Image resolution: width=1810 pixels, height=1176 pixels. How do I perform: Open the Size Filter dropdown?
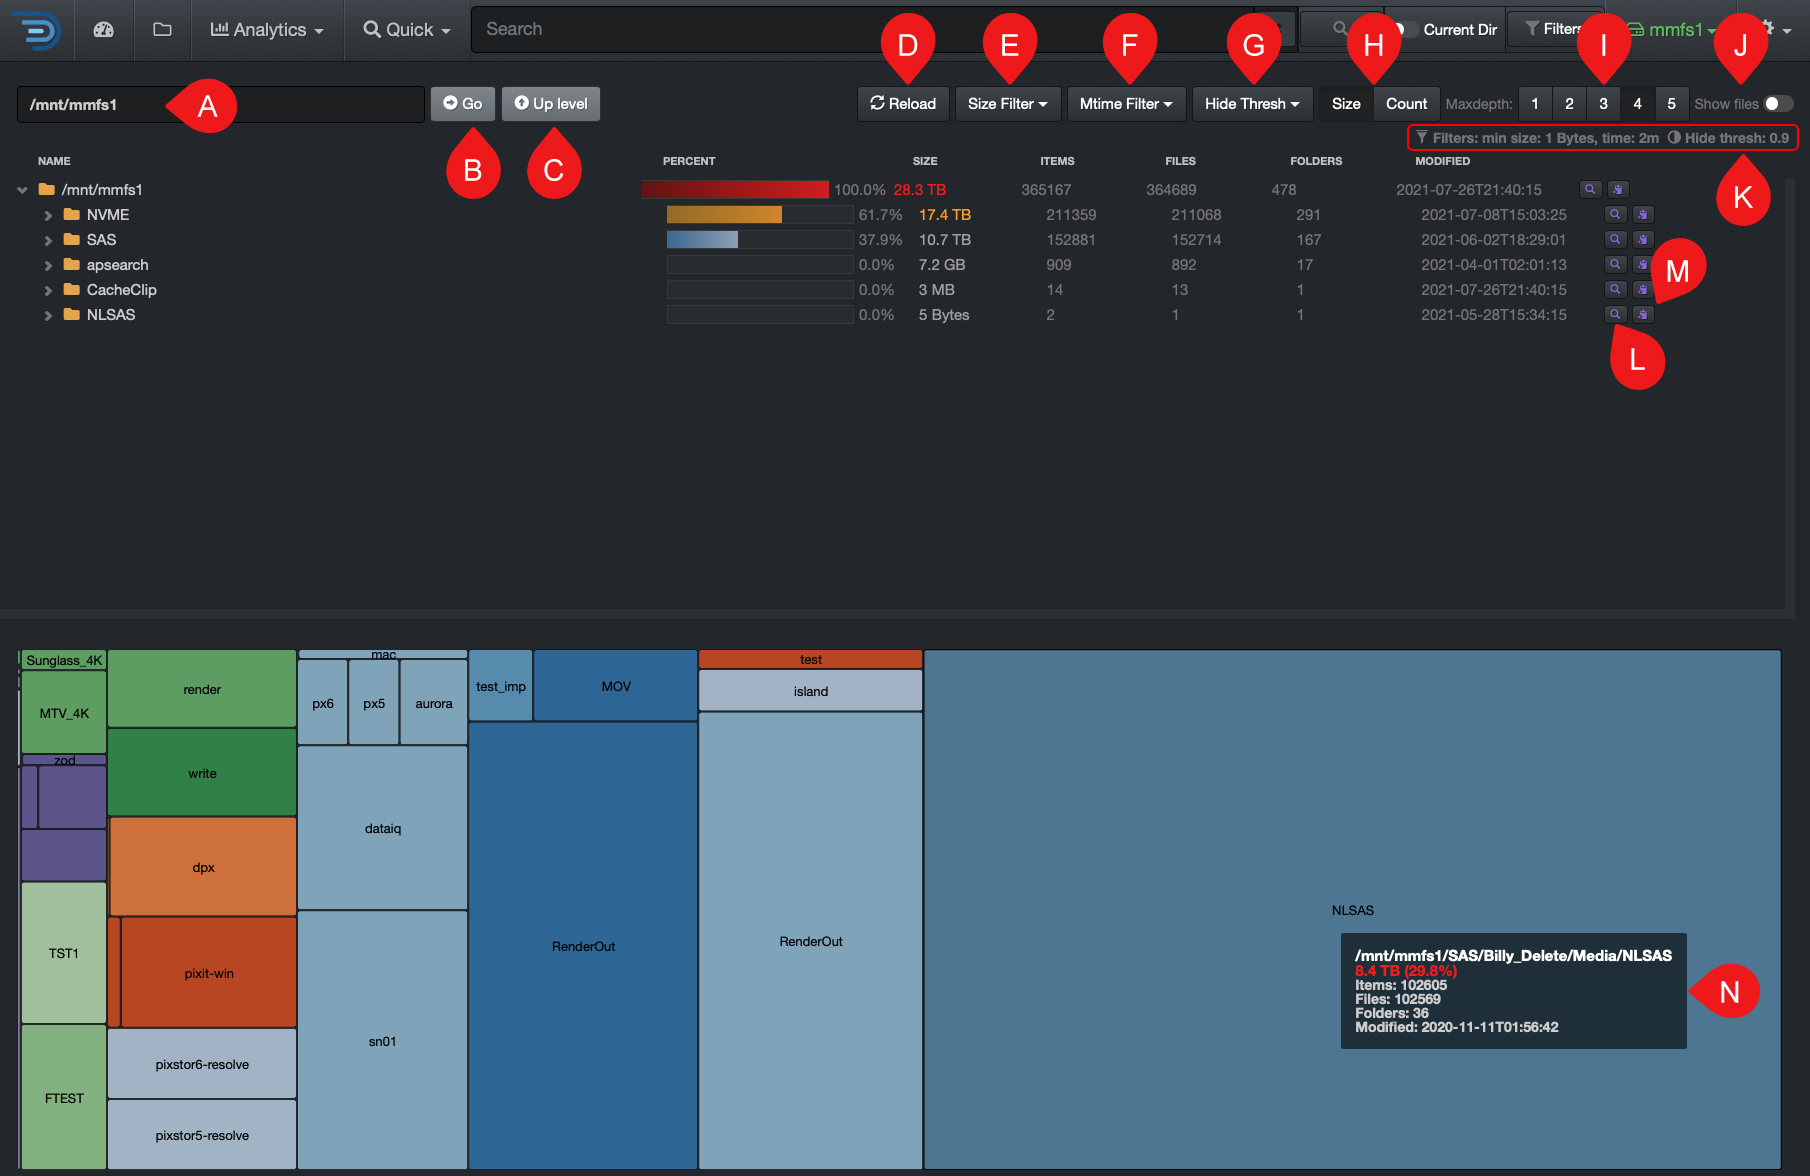tap(1007, 103)
